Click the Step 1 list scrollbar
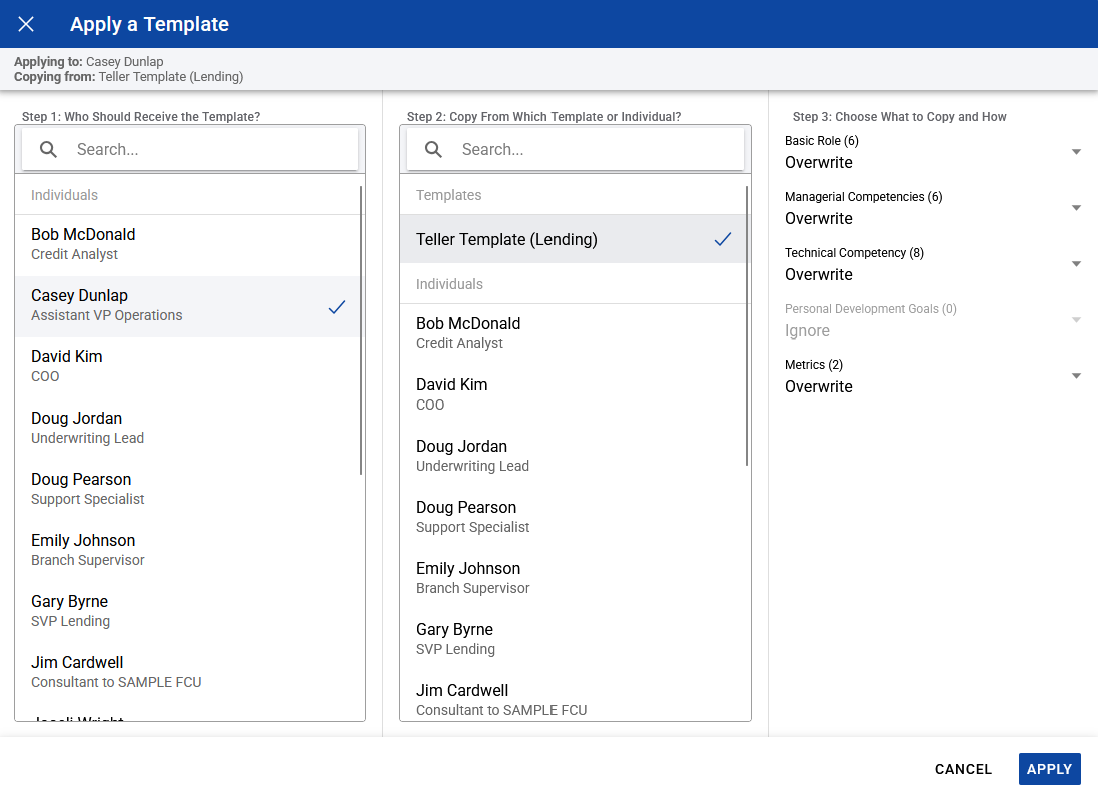The width and height of the screenshot is (1098, 800). [x=361, y=330]
